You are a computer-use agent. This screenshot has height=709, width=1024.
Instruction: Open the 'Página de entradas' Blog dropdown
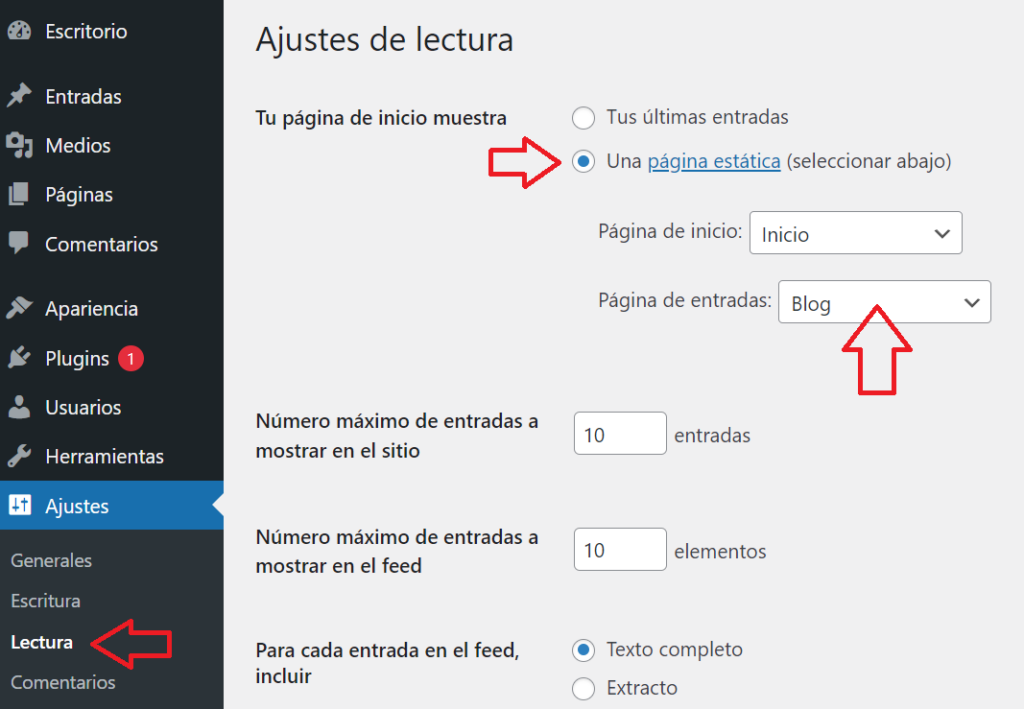tap(884, 302)
